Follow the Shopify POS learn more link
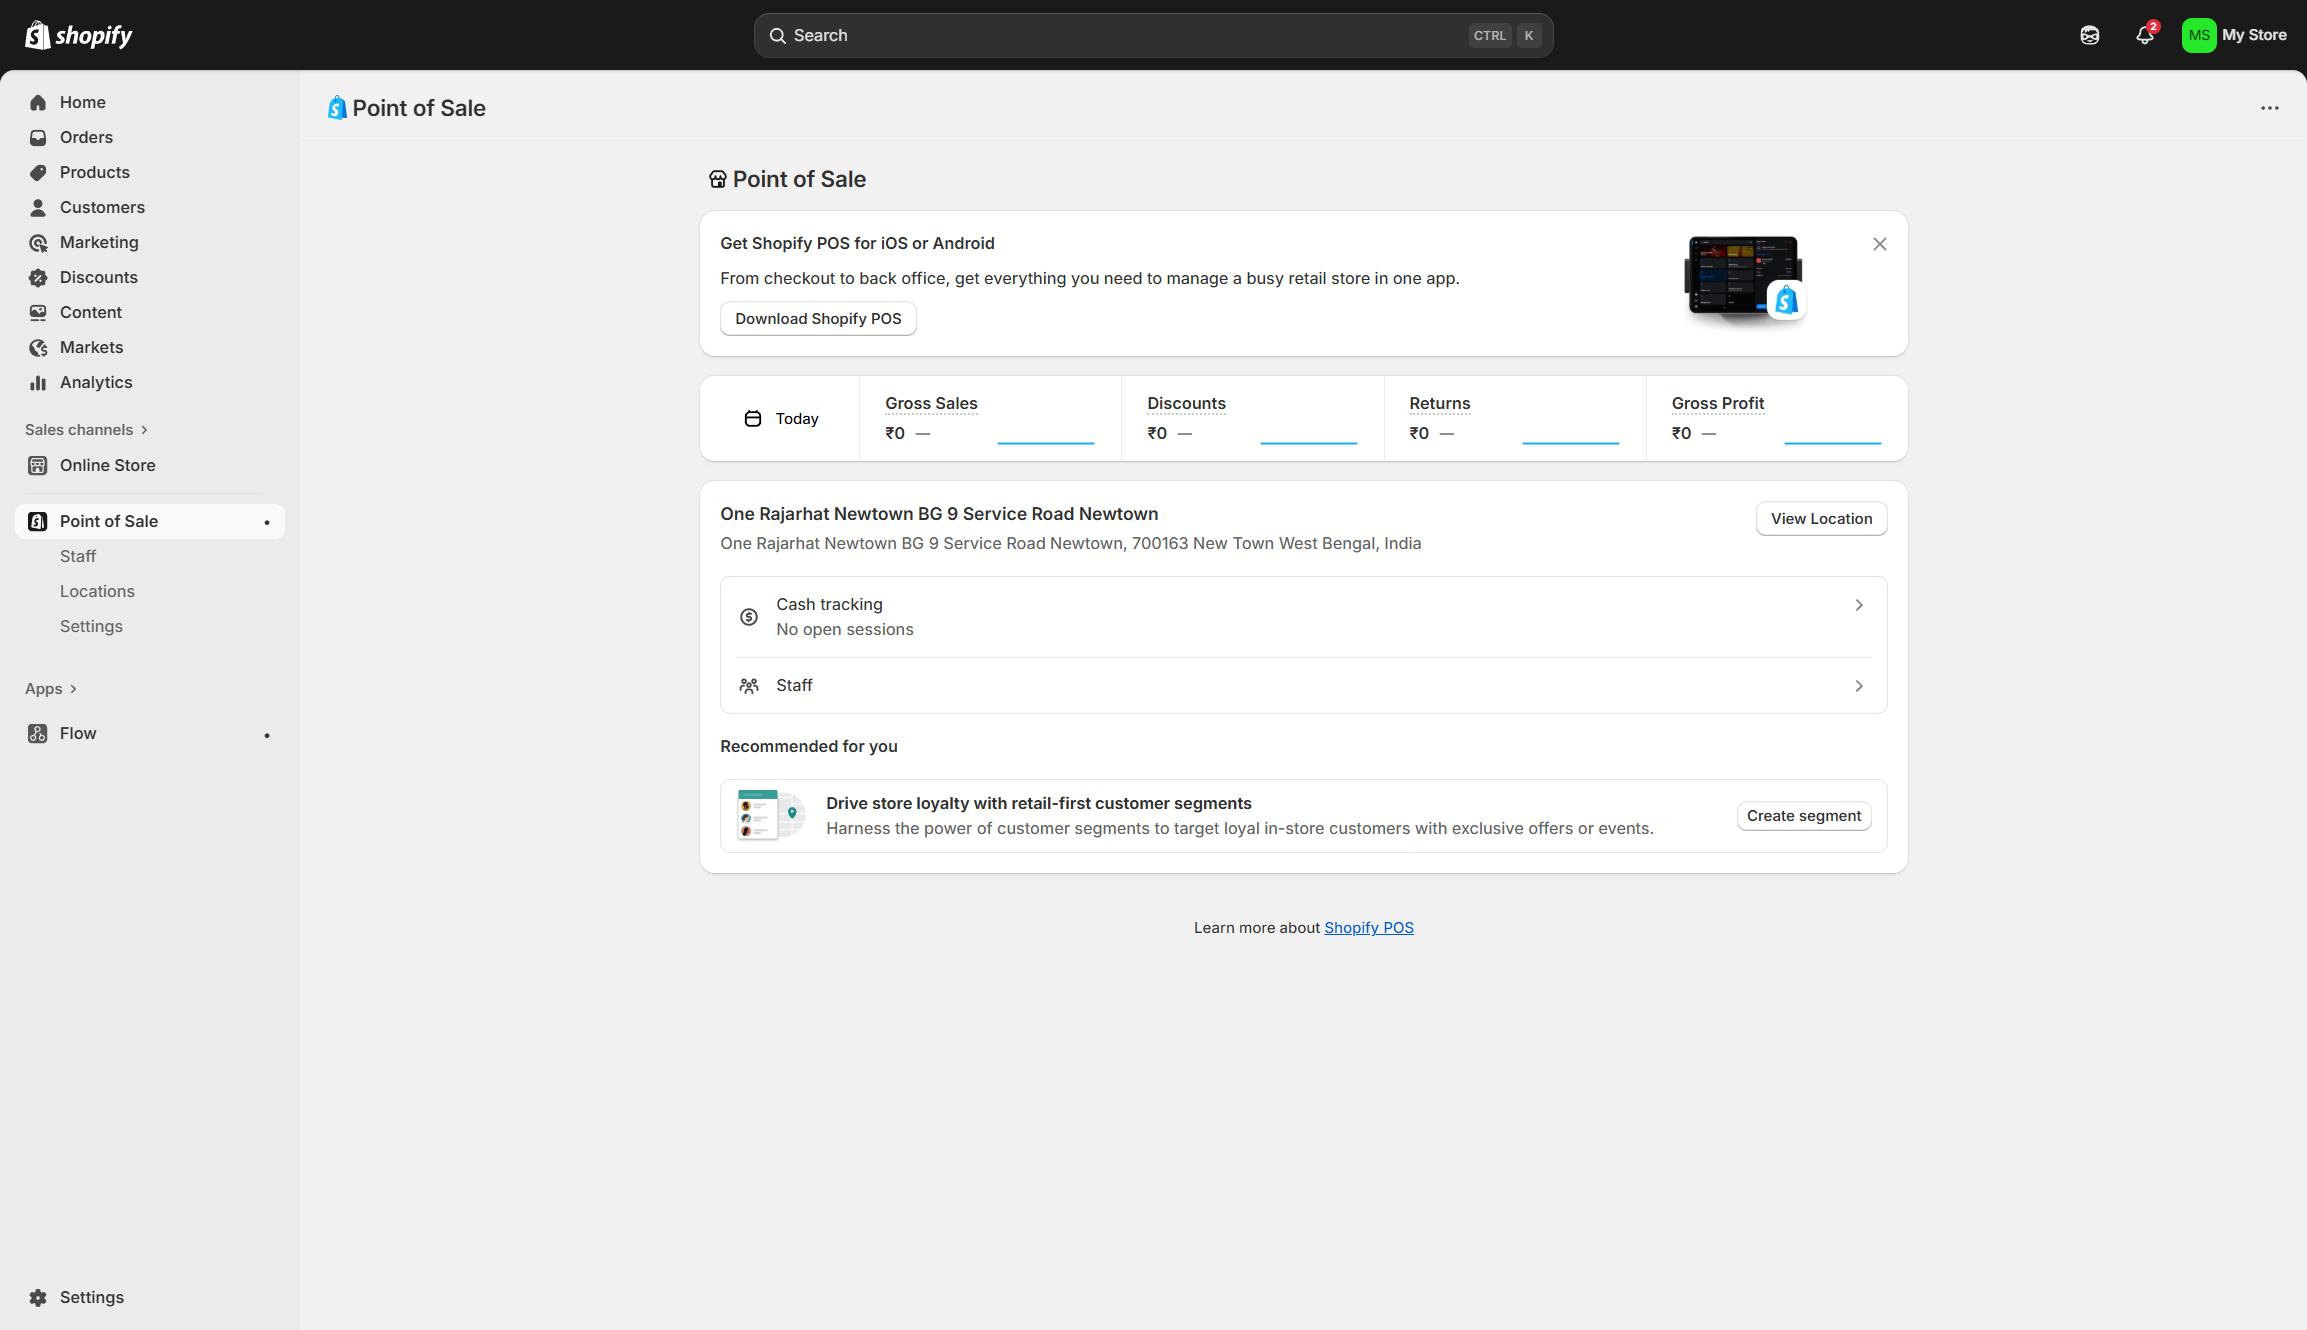 tap(1369, 927)
